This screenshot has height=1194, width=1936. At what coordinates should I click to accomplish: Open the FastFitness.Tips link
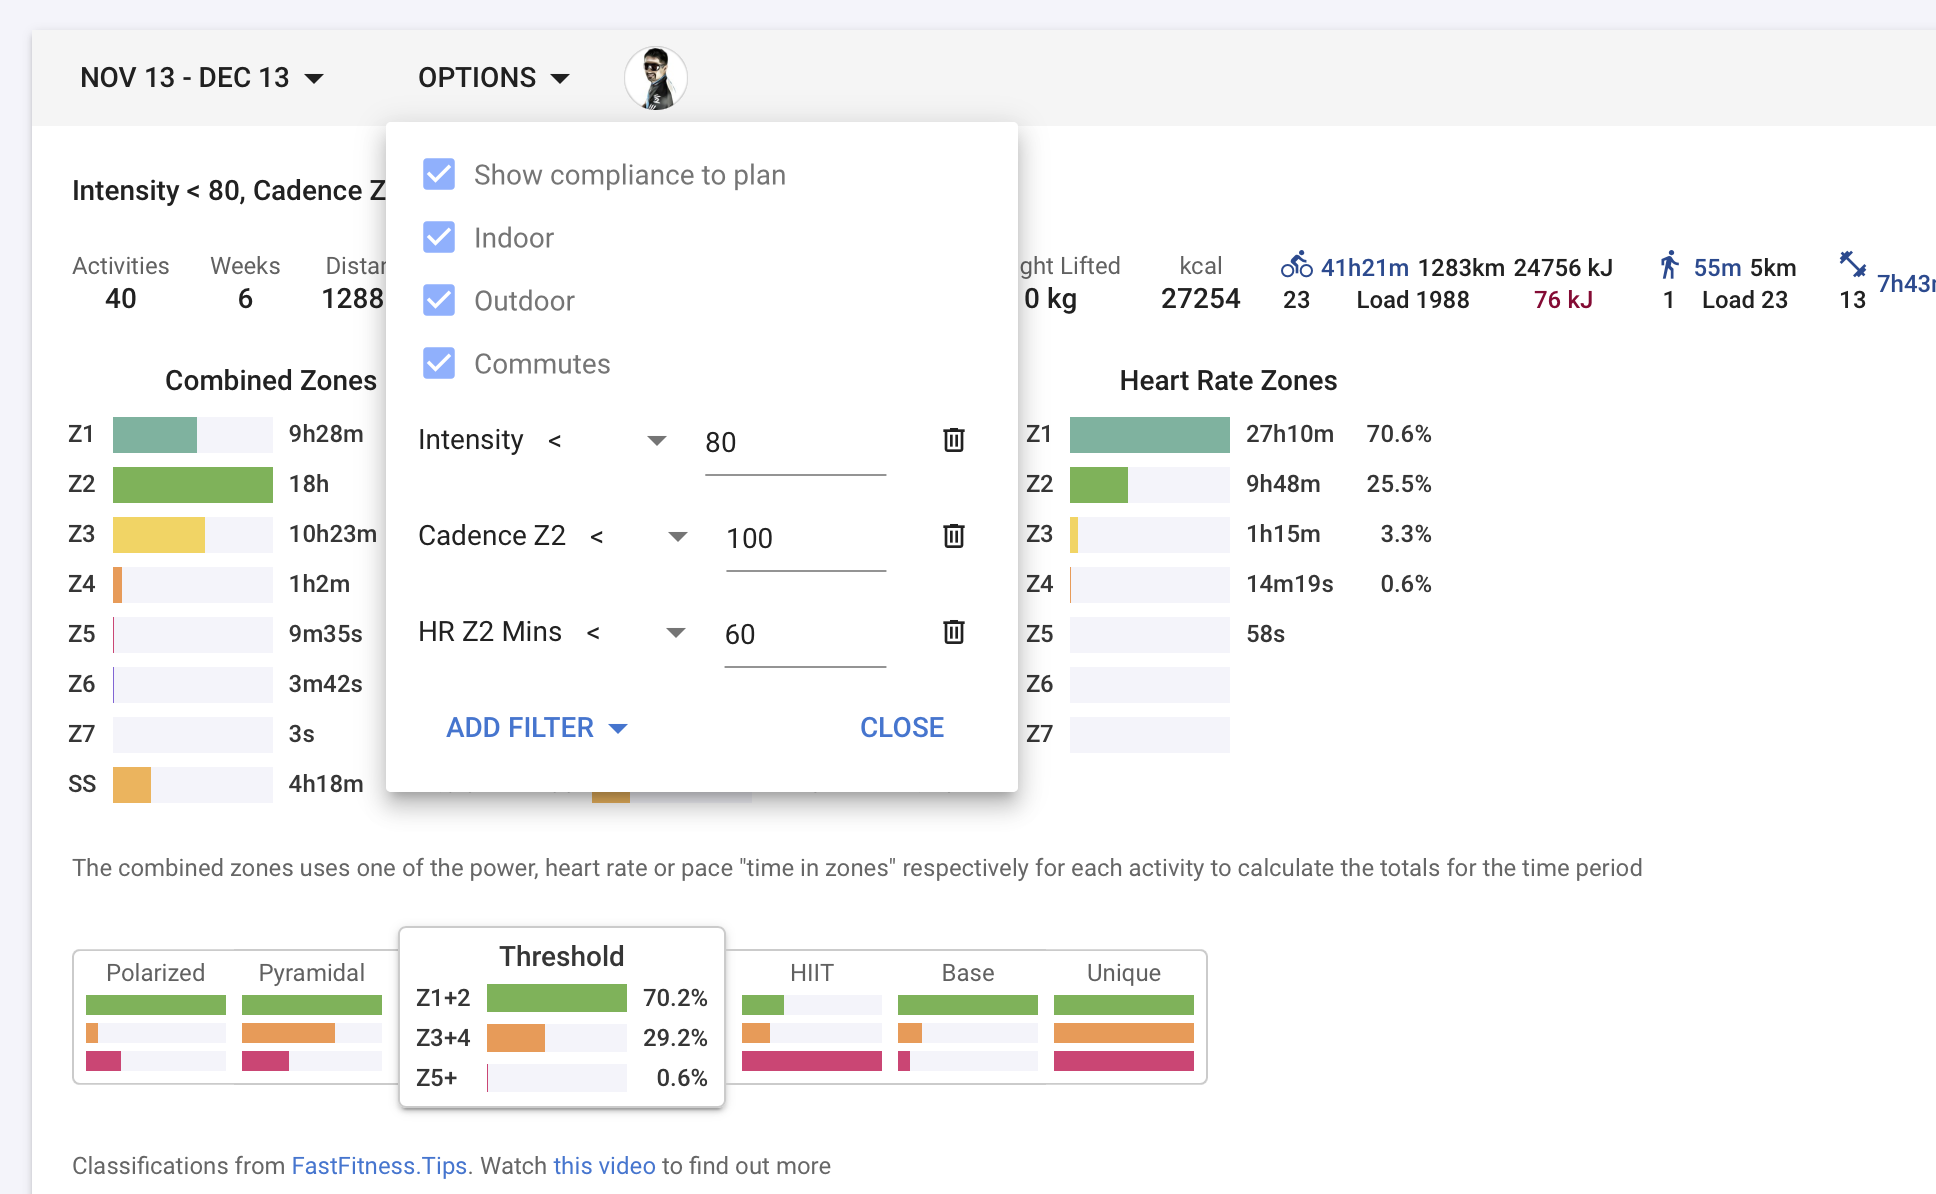pos(379,1166)
